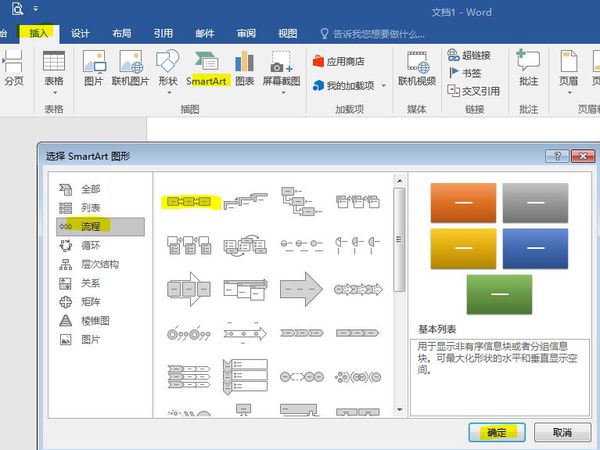Viewport: 600px width, 450px height.
Task: Insert Online Pictures (联机图片)
Action: tap(130, 68)
